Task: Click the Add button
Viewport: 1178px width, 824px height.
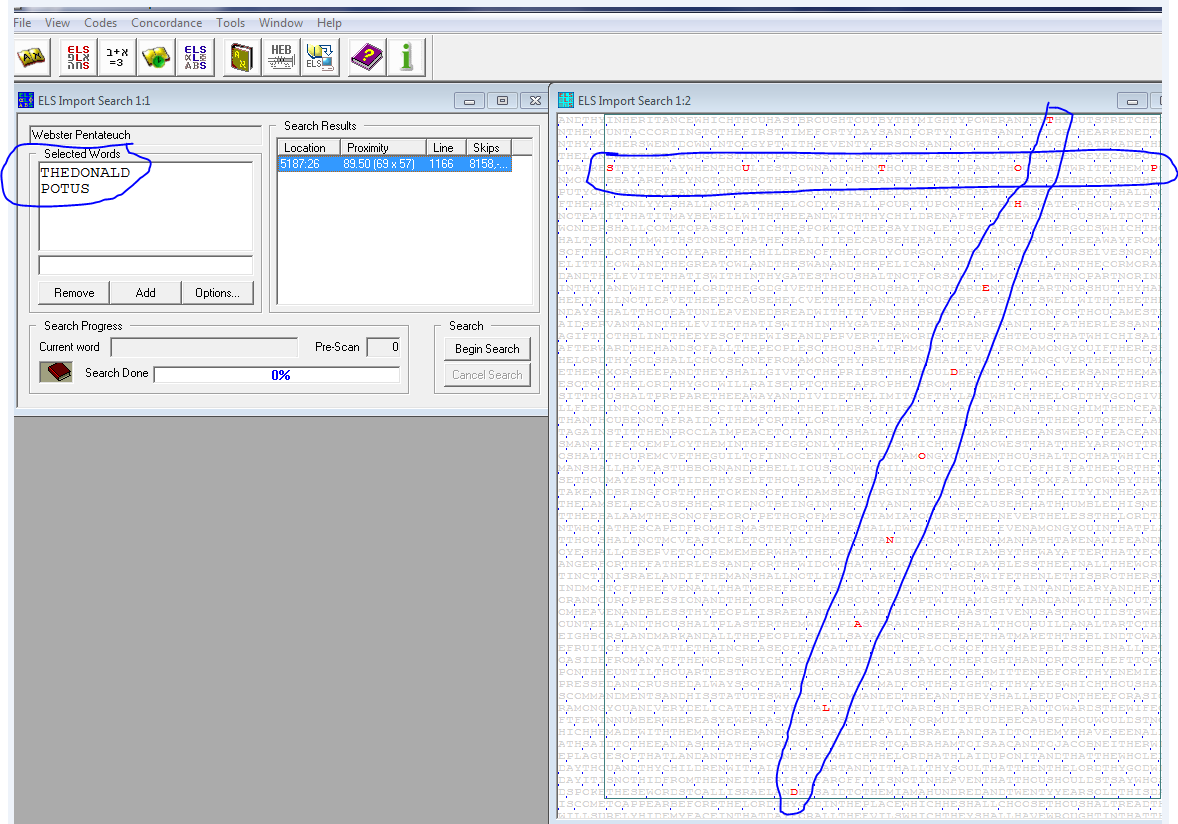Action: (x=146, y=293)
